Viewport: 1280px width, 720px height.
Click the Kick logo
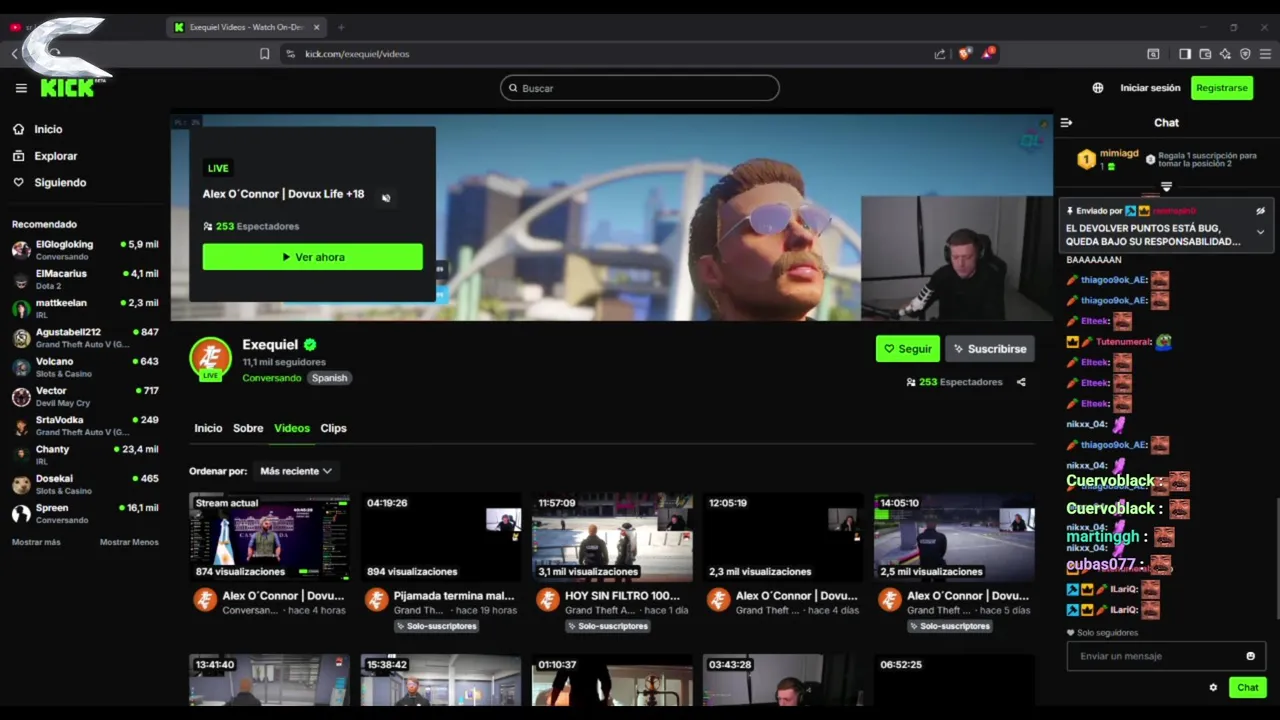point(68,88)
